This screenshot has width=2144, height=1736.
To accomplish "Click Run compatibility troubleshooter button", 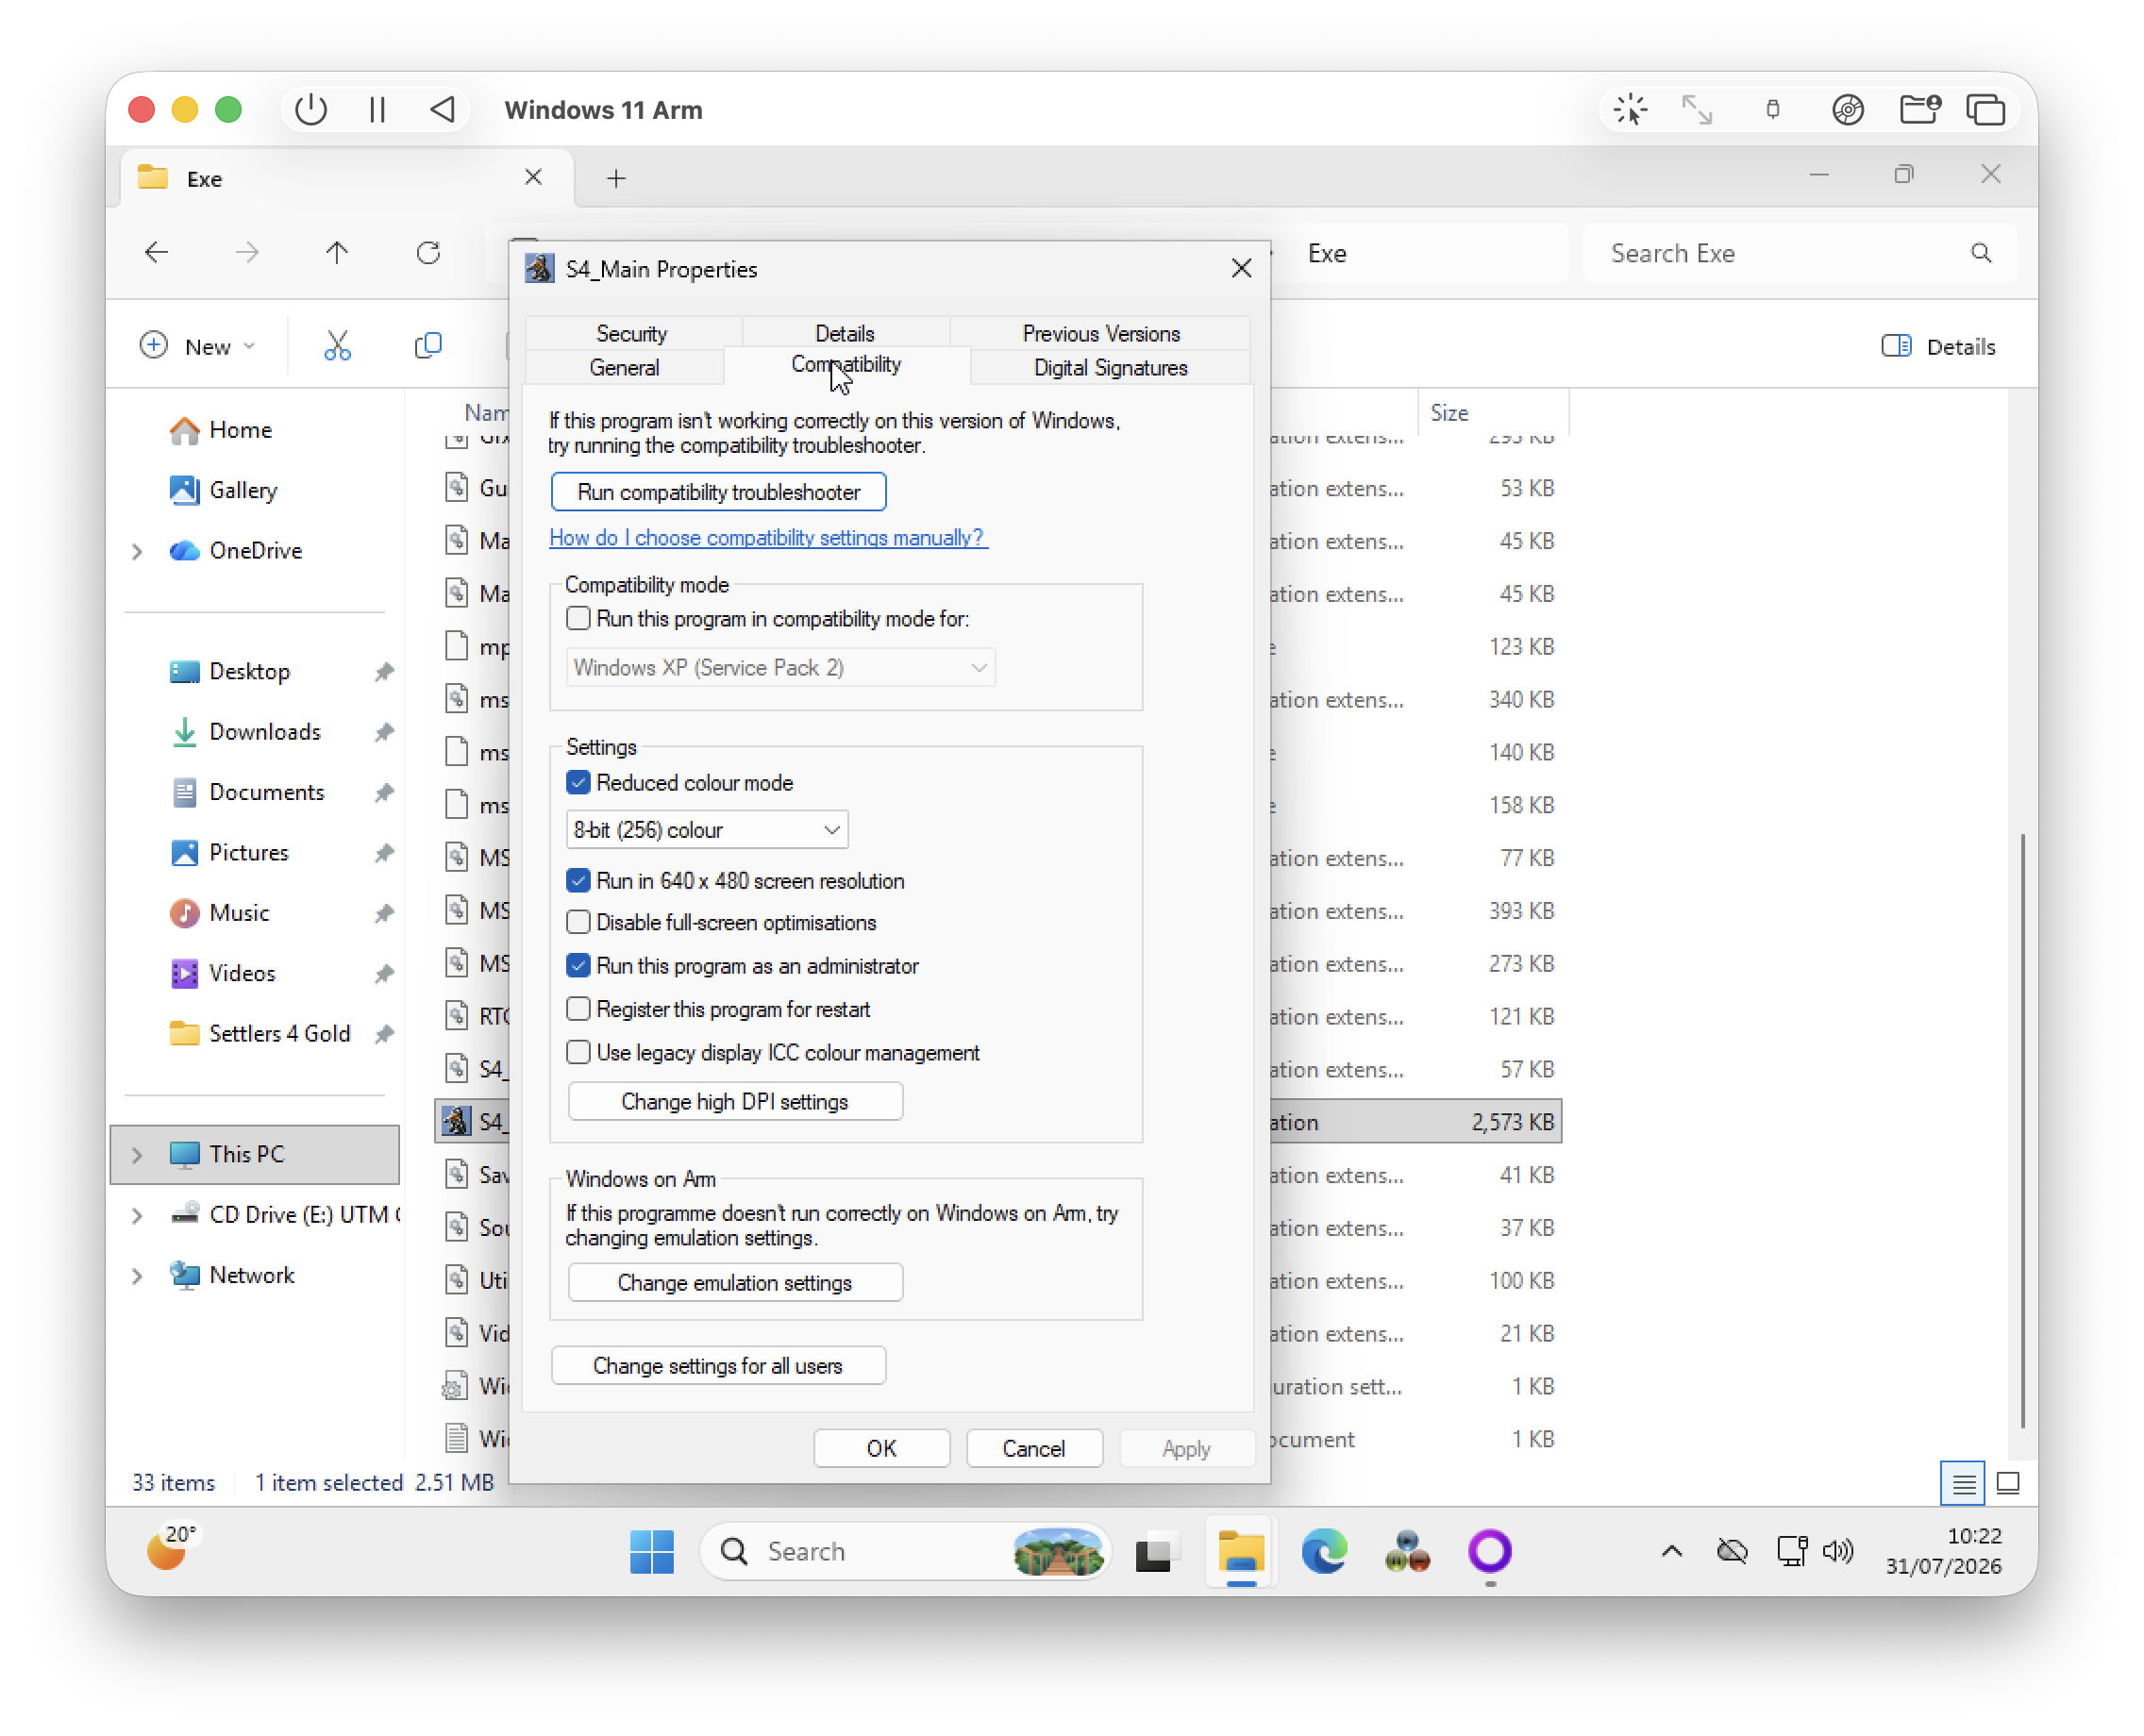I will tap(718, 492).
